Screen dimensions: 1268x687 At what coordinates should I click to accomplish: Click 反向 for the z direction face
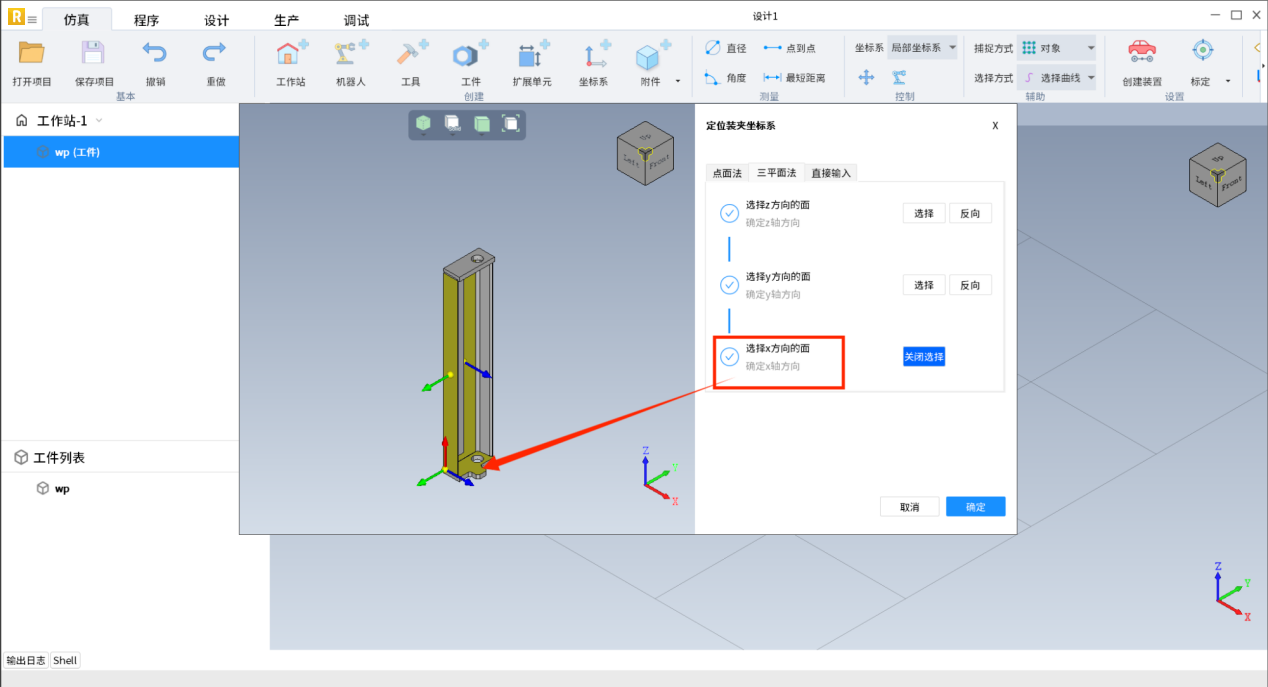point(970,213)
